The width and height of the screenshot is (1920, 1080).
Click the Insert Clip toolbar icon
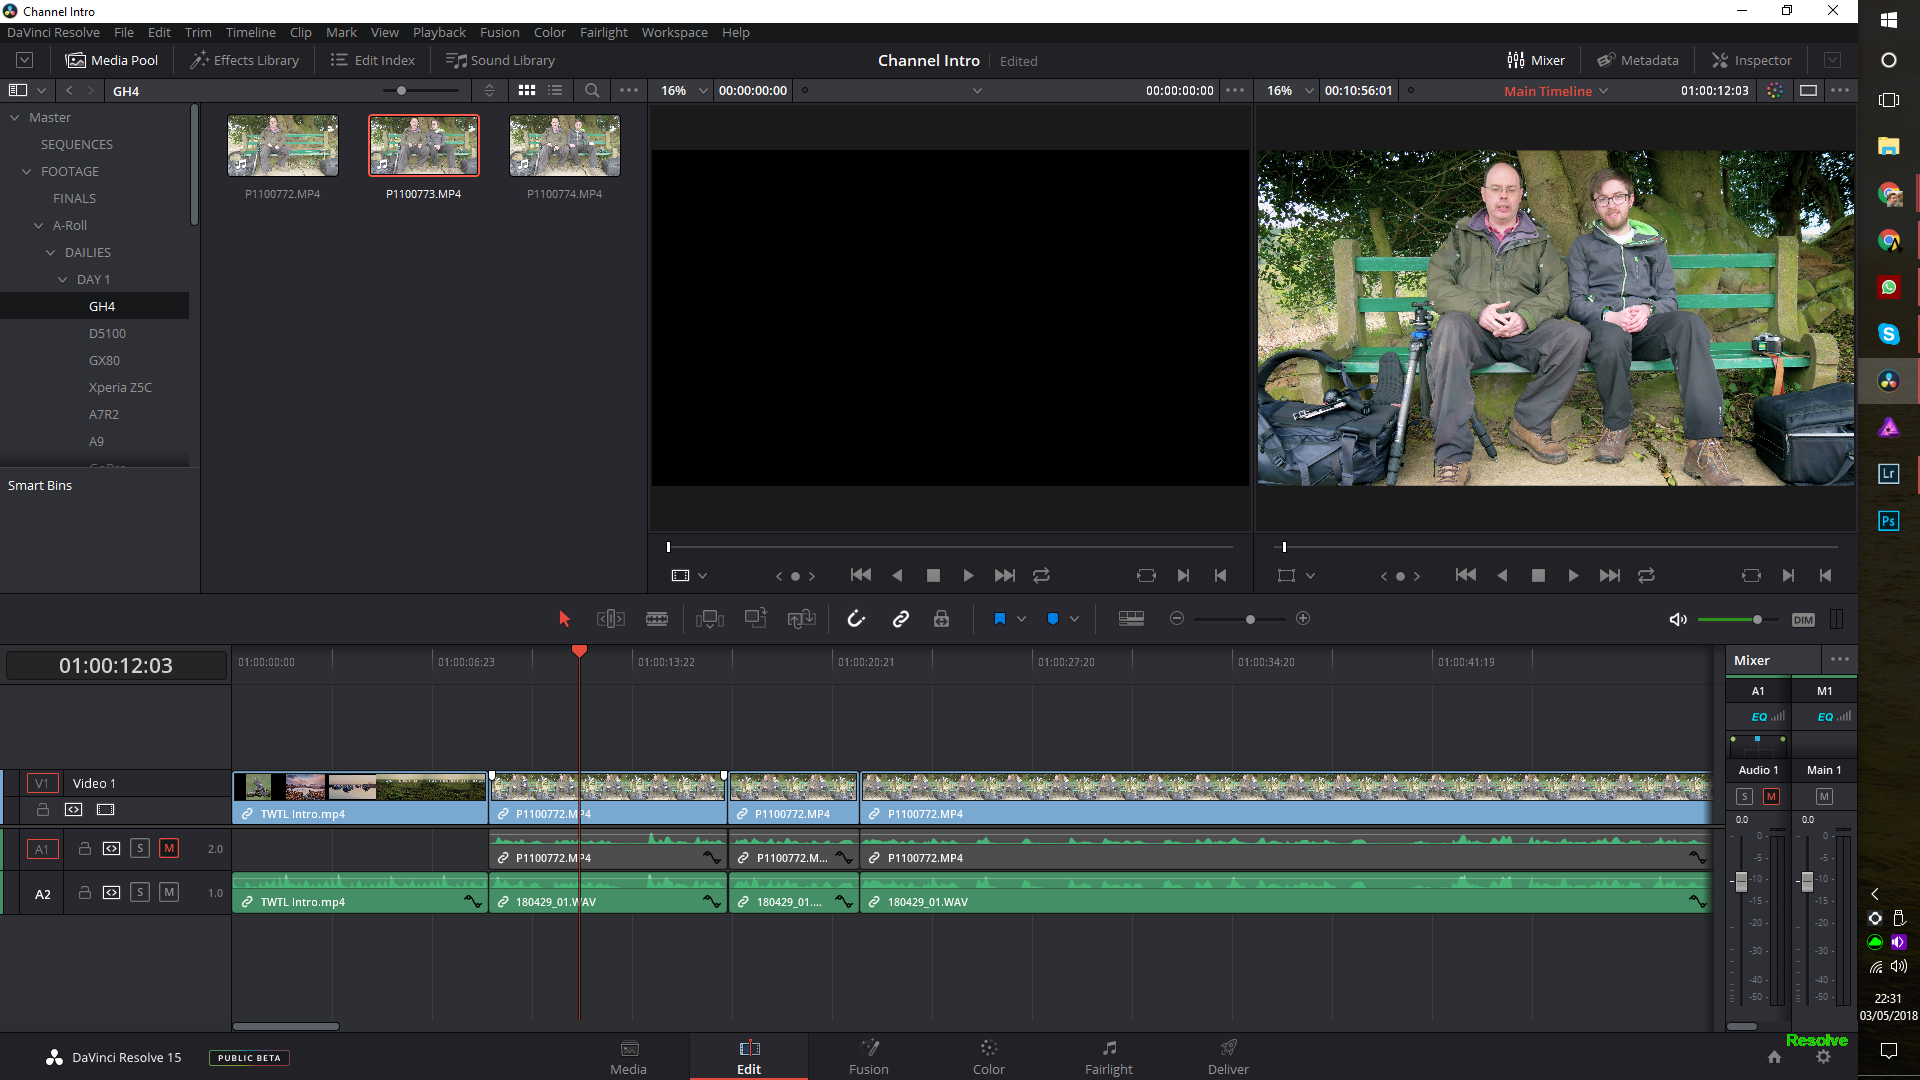710,619
